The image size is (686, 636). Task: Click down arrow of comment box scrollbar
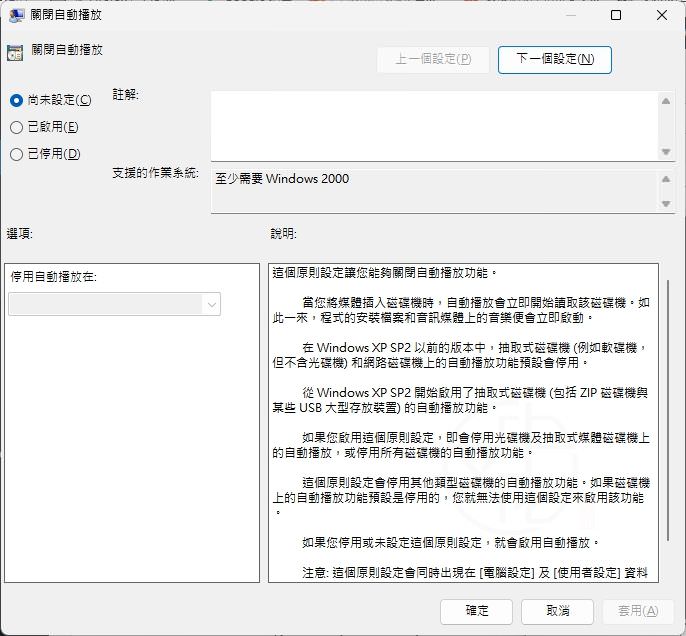[x=666, y=152]
